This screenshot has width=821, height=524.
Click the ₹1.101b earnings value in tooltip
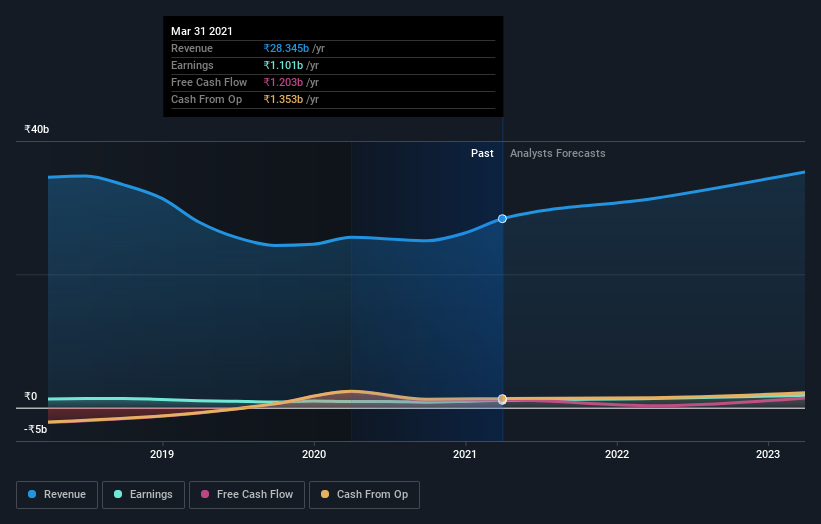(283, 65)
